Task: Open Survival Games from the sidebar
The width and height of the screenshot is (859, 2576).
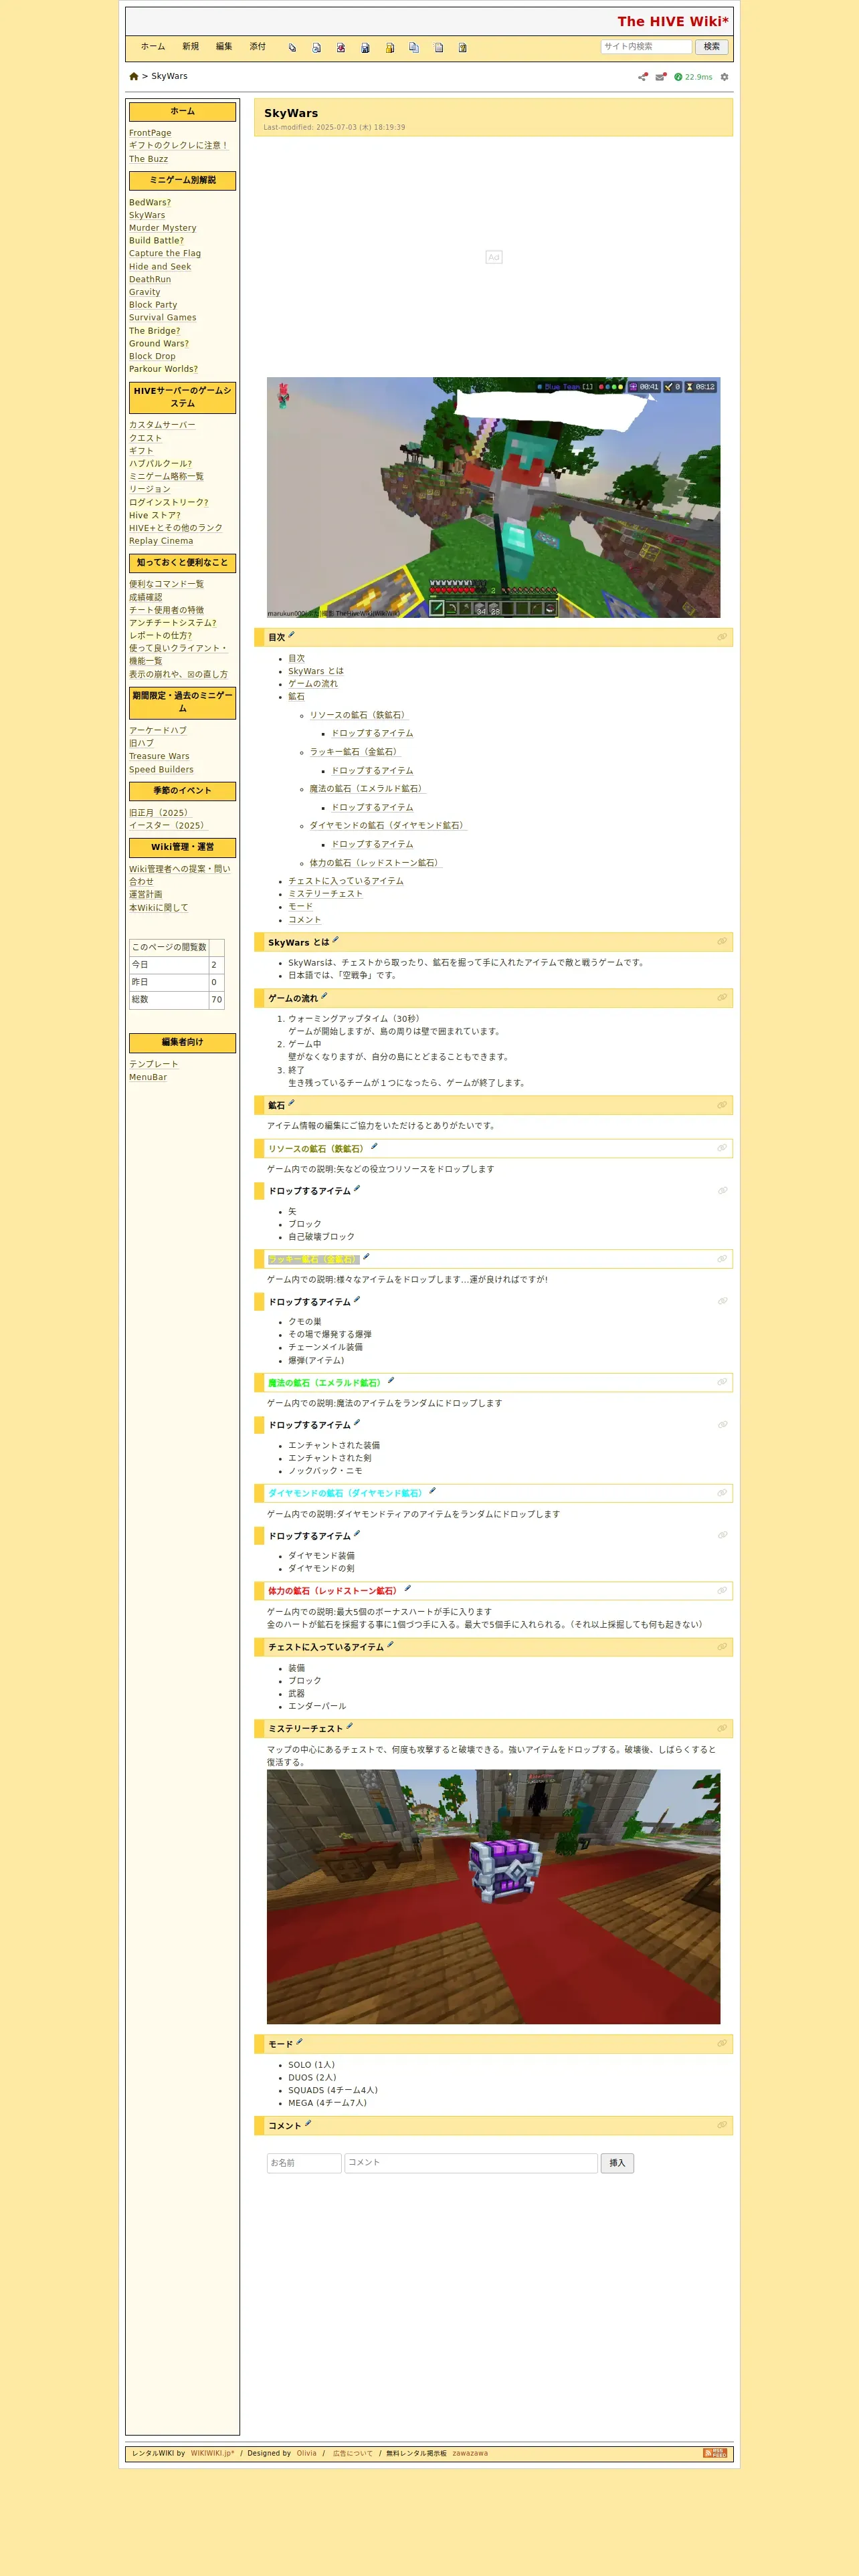Action: (163, 318)
